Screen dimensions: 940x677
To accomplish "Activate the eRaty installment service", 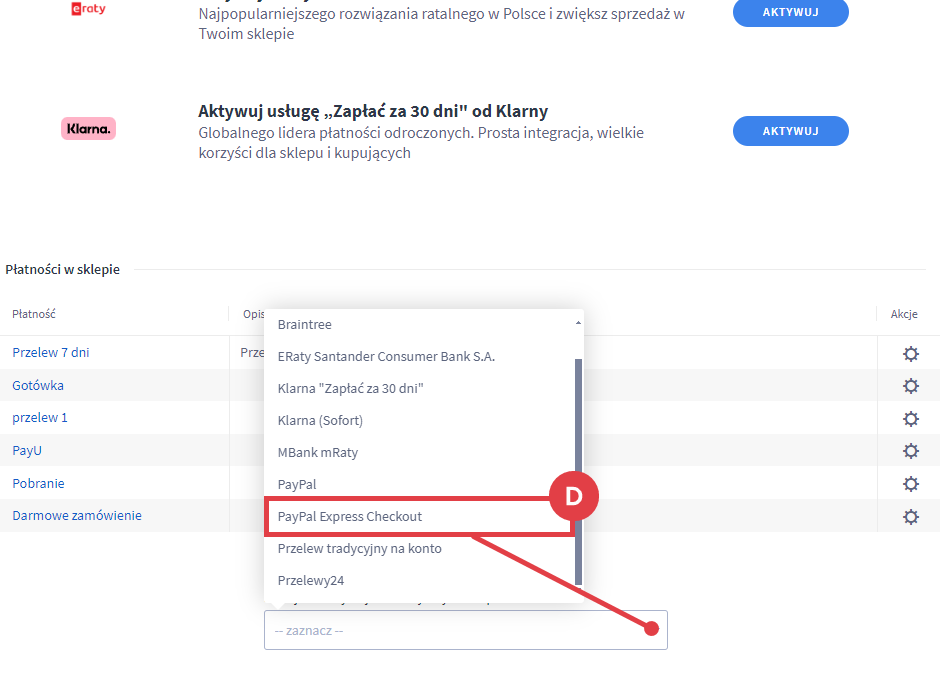I will [790, 12].
